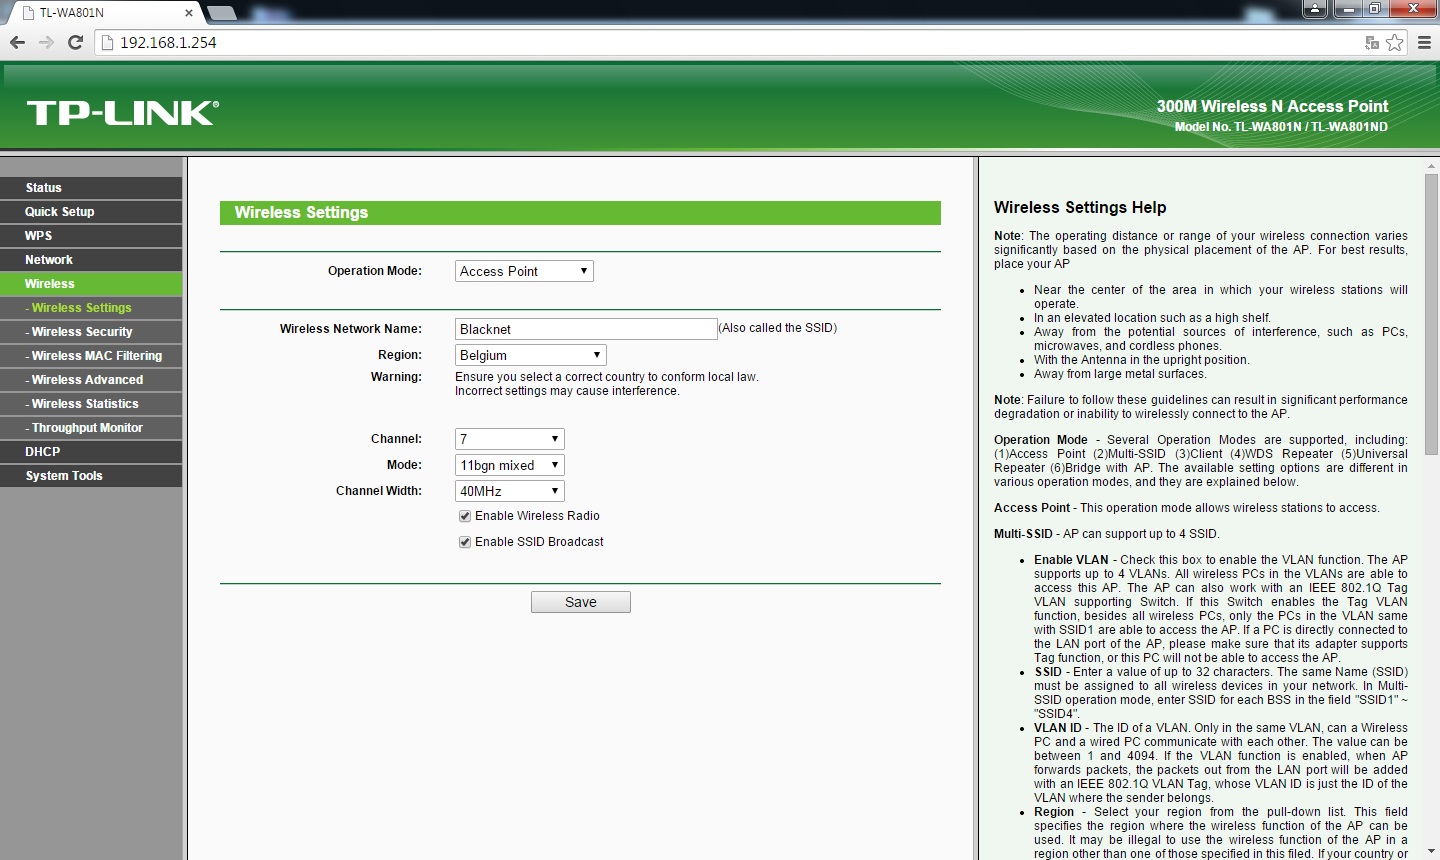Click the translate icon in address bar
This screenshot has height=860, width=1440.
(1372, 42)
